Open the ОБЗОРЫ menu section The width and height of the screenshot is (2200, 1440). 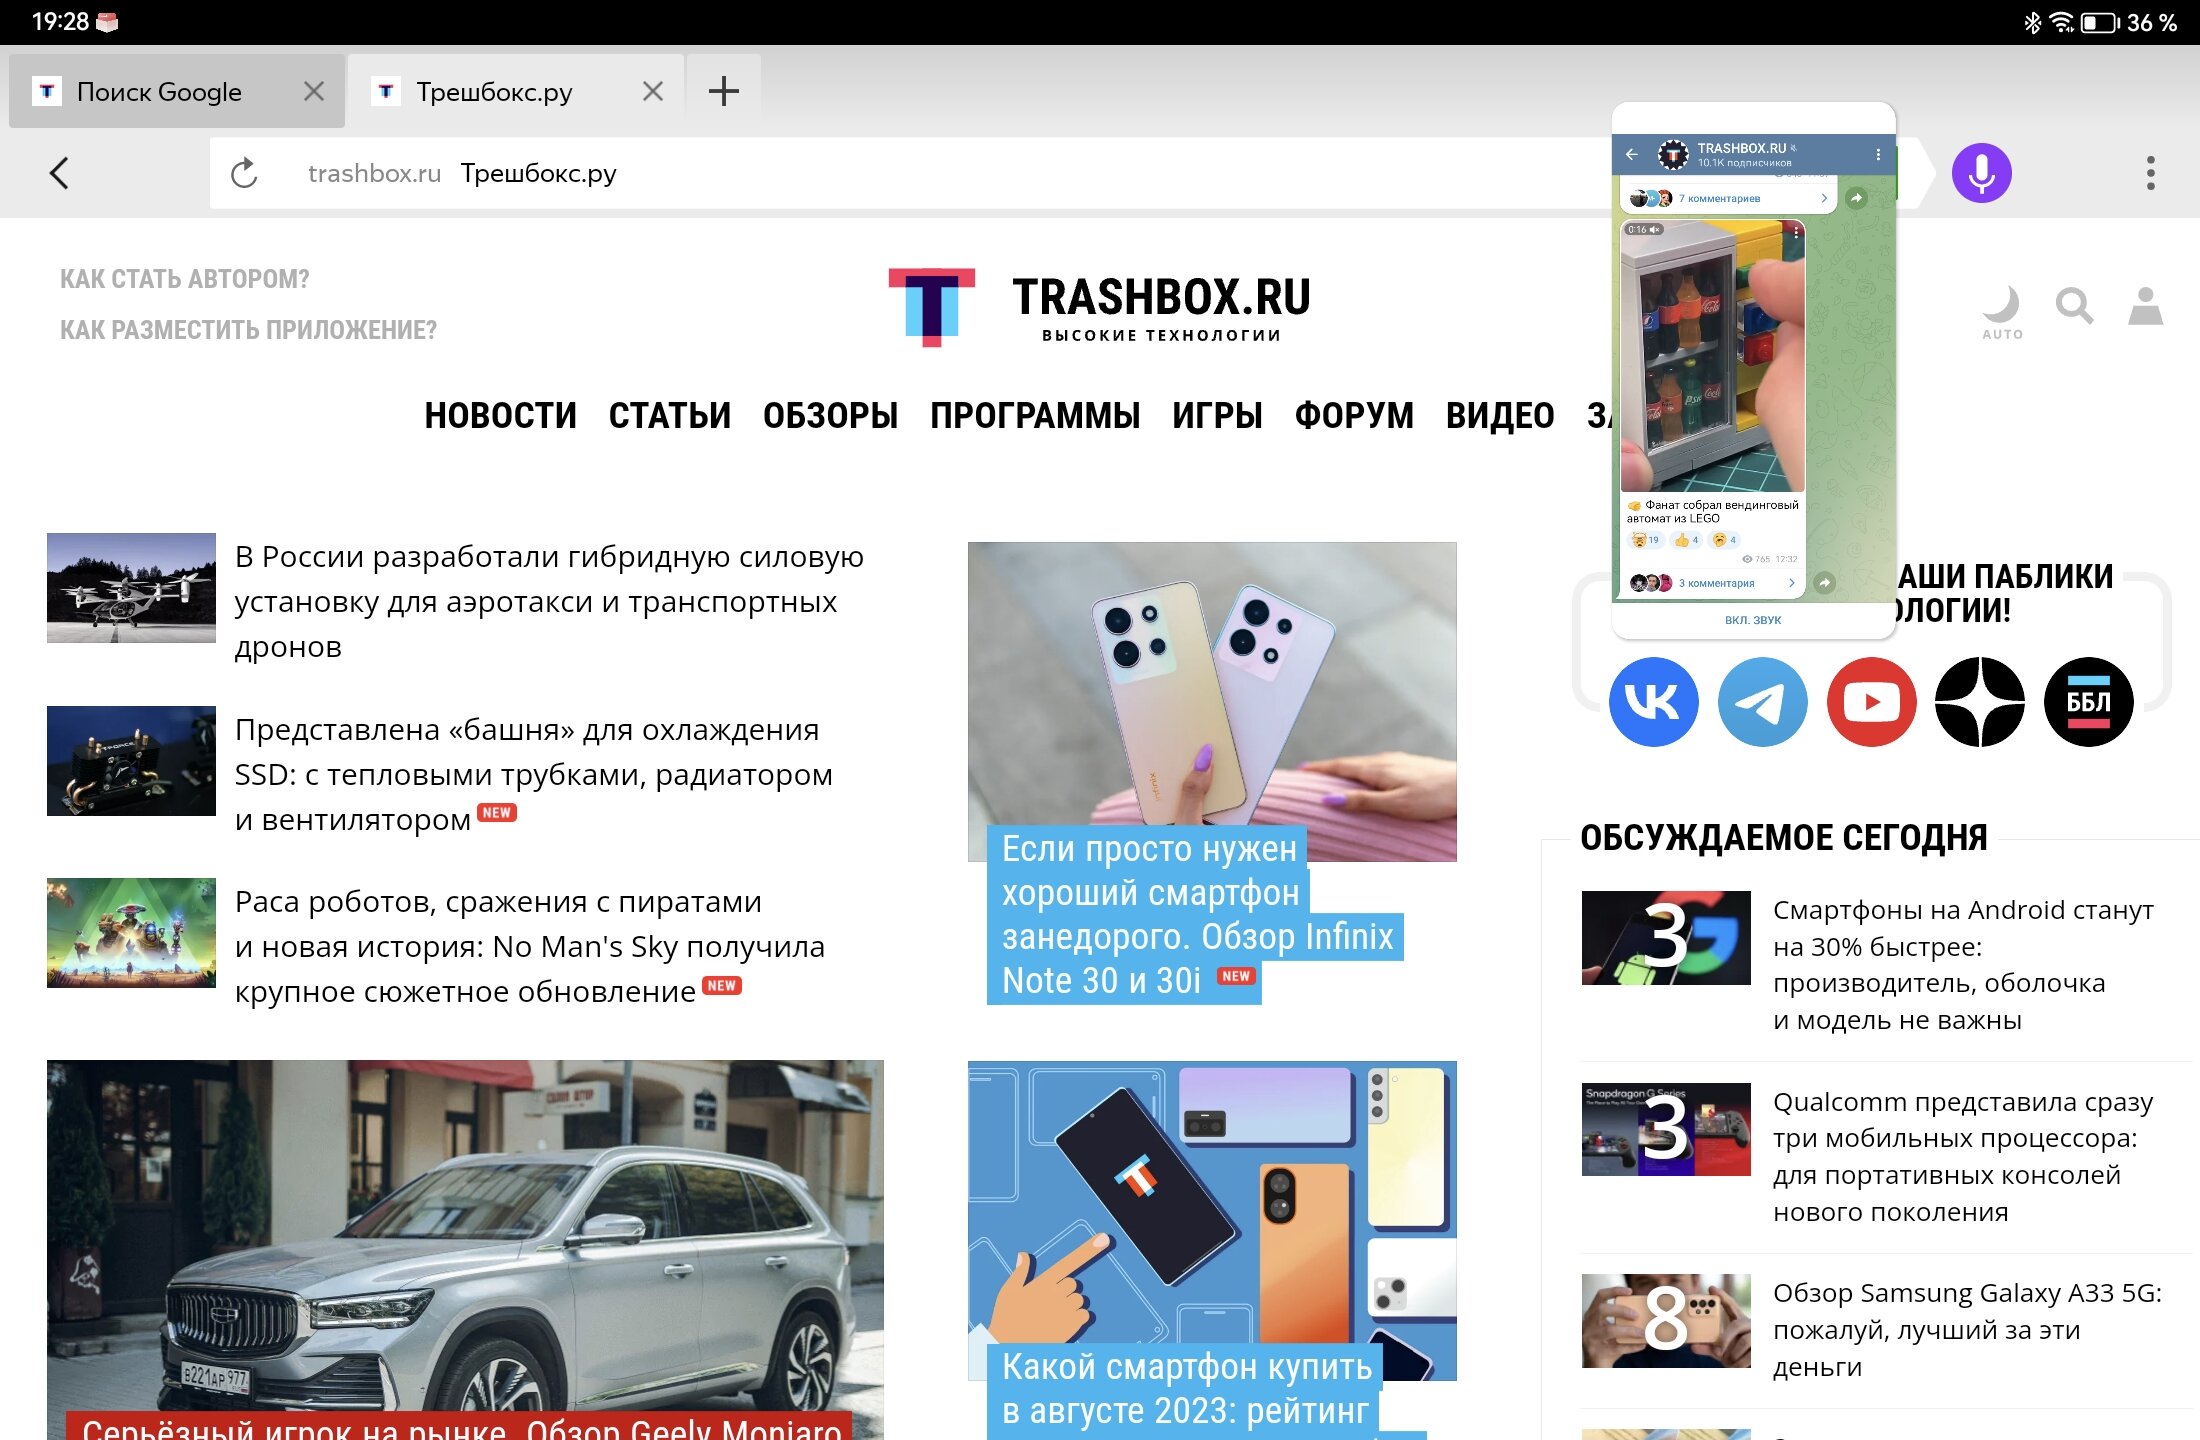[x=830, y=415]
